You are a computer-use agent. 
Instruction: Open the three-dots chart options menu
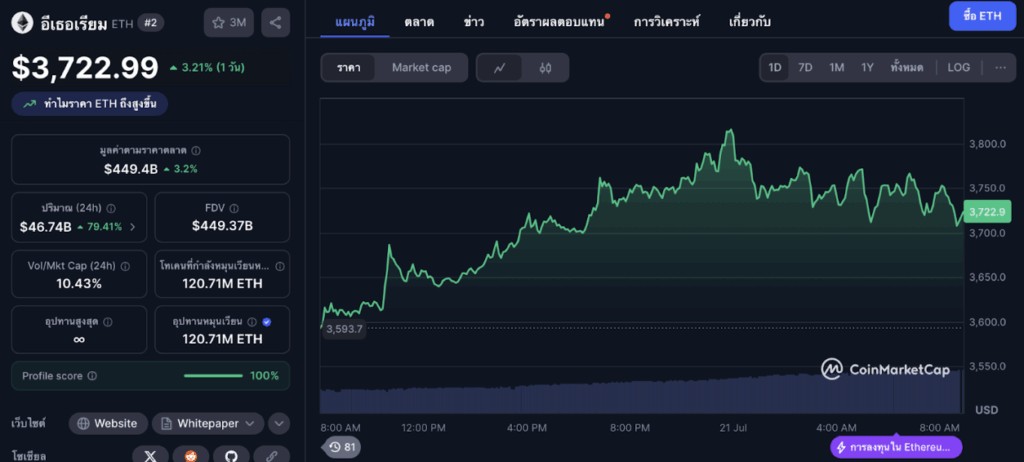[1000, 67]
